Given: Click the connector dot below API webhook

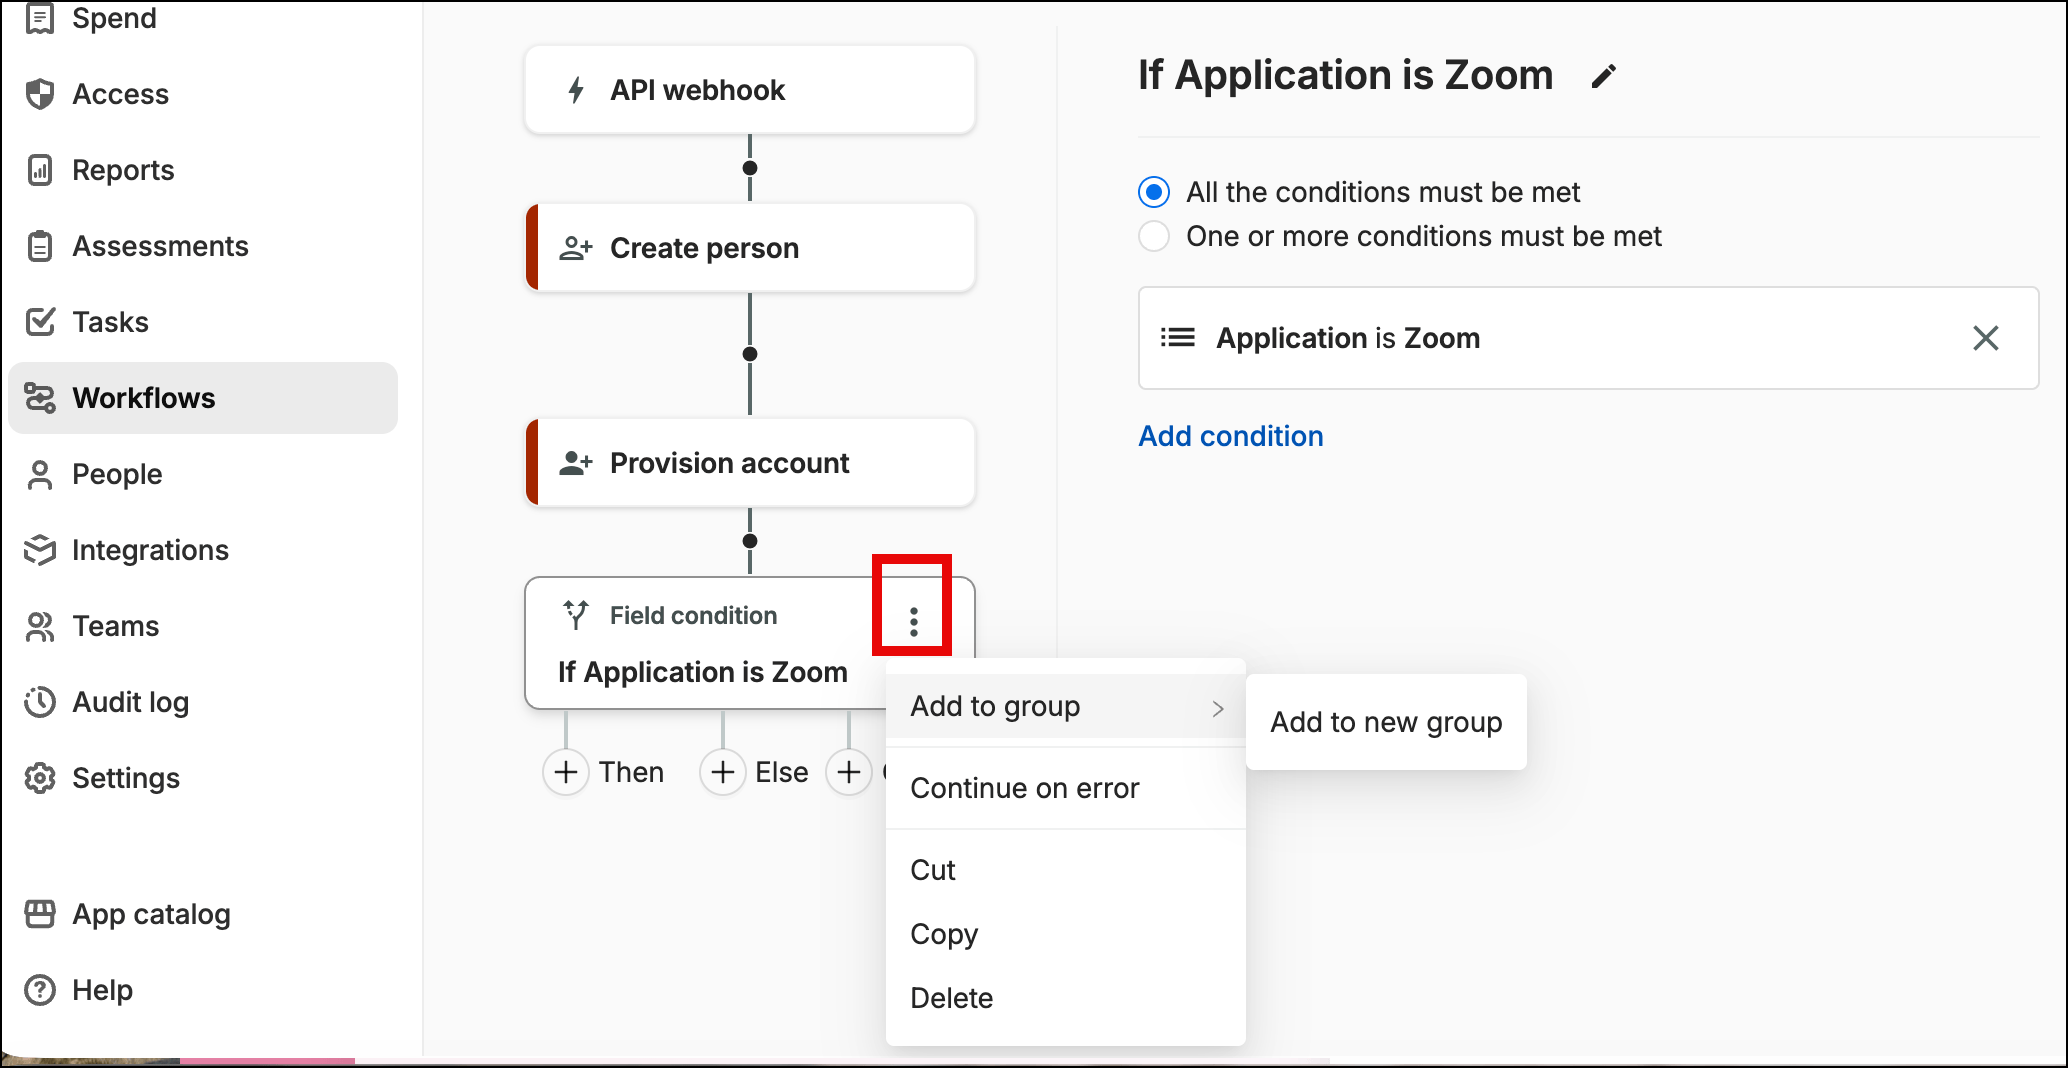Looking at the screenshot, I should coord(750,168).
